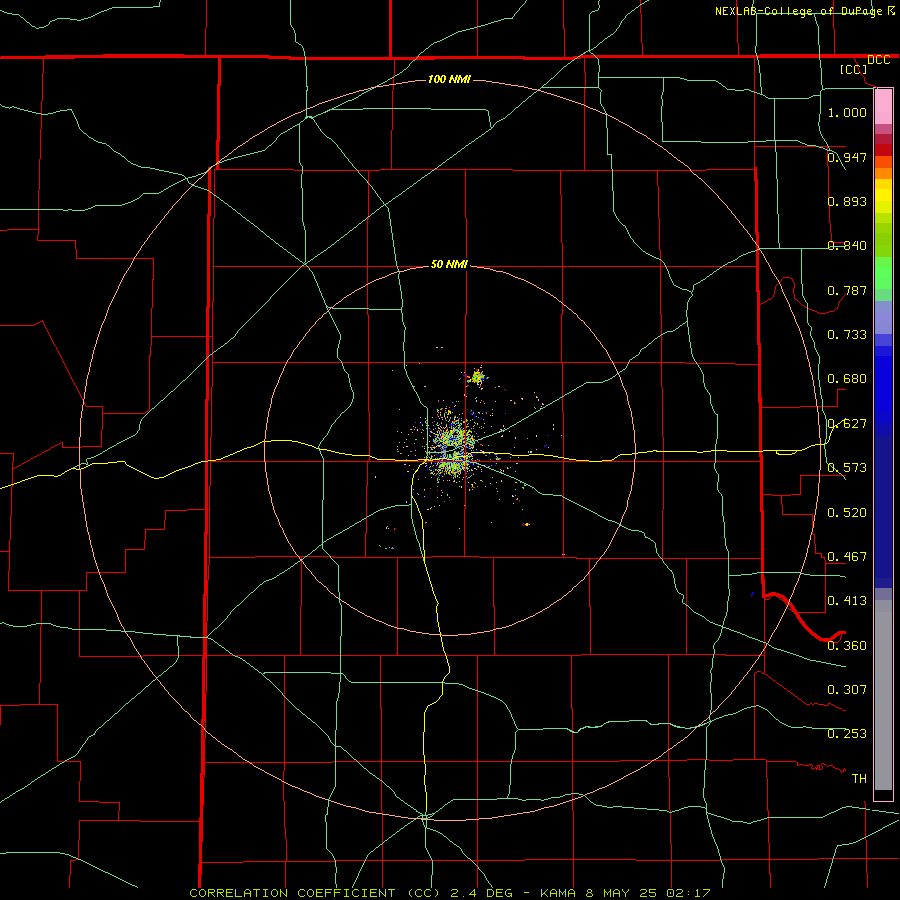Click the 0.840 color scale value
The height and width of the screenshot is (900, 900).
pyautogui.click(x=847, y=245)
